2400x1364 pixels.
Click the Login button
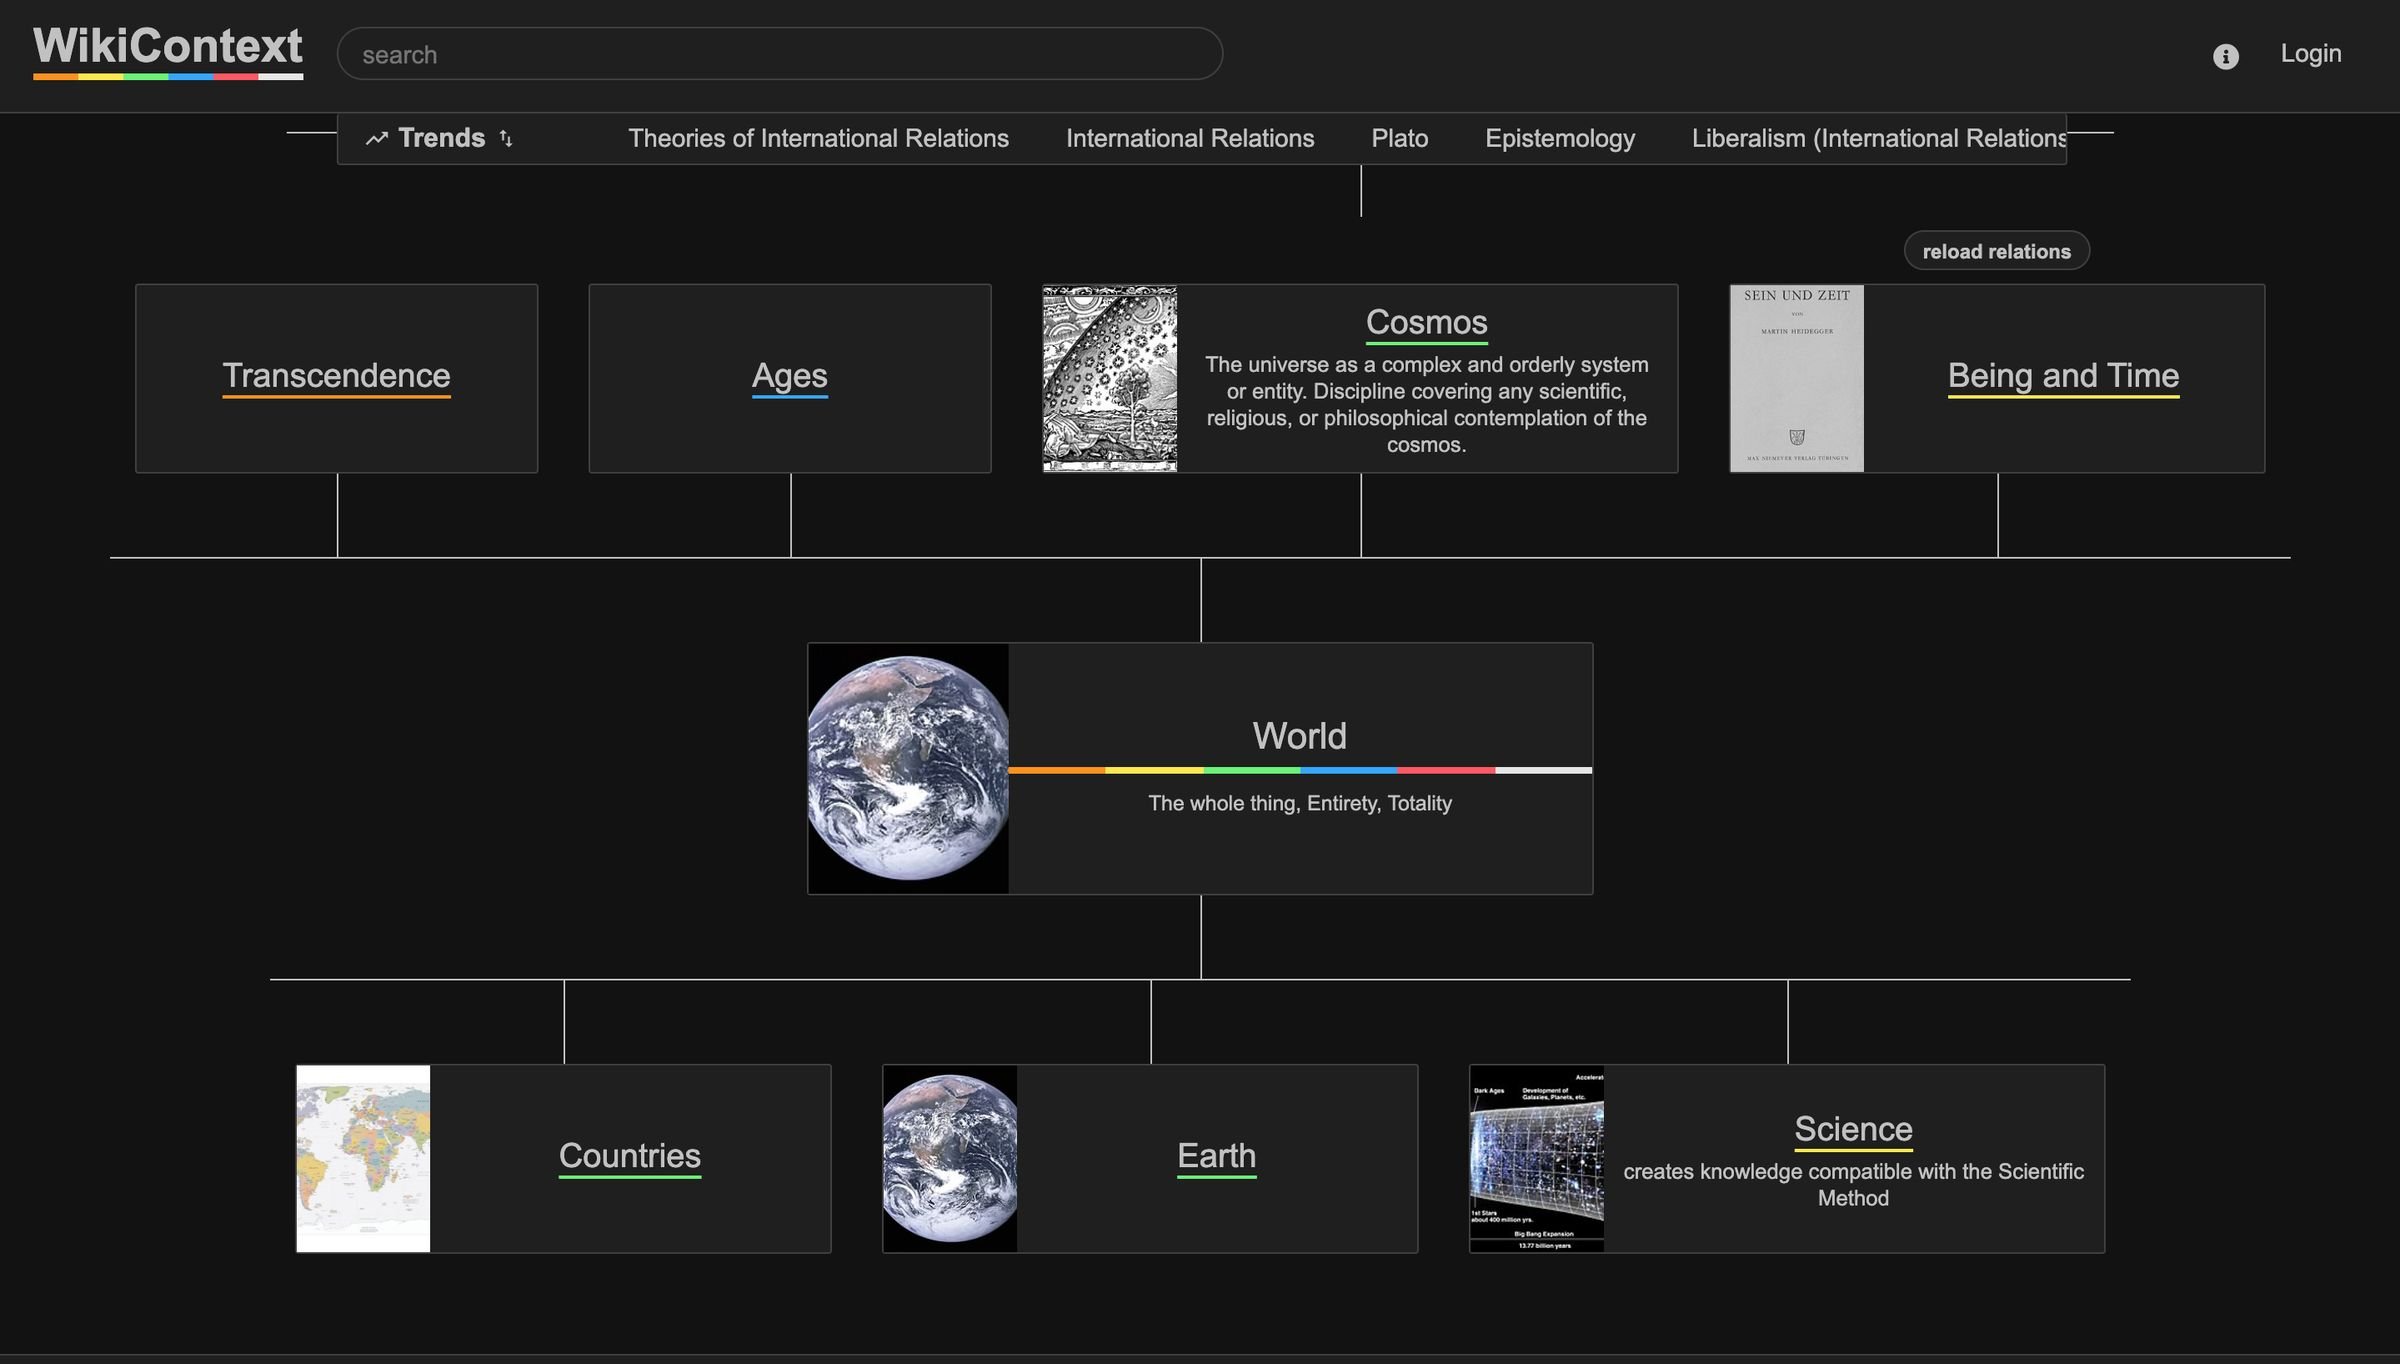[x=2311, y=53]
